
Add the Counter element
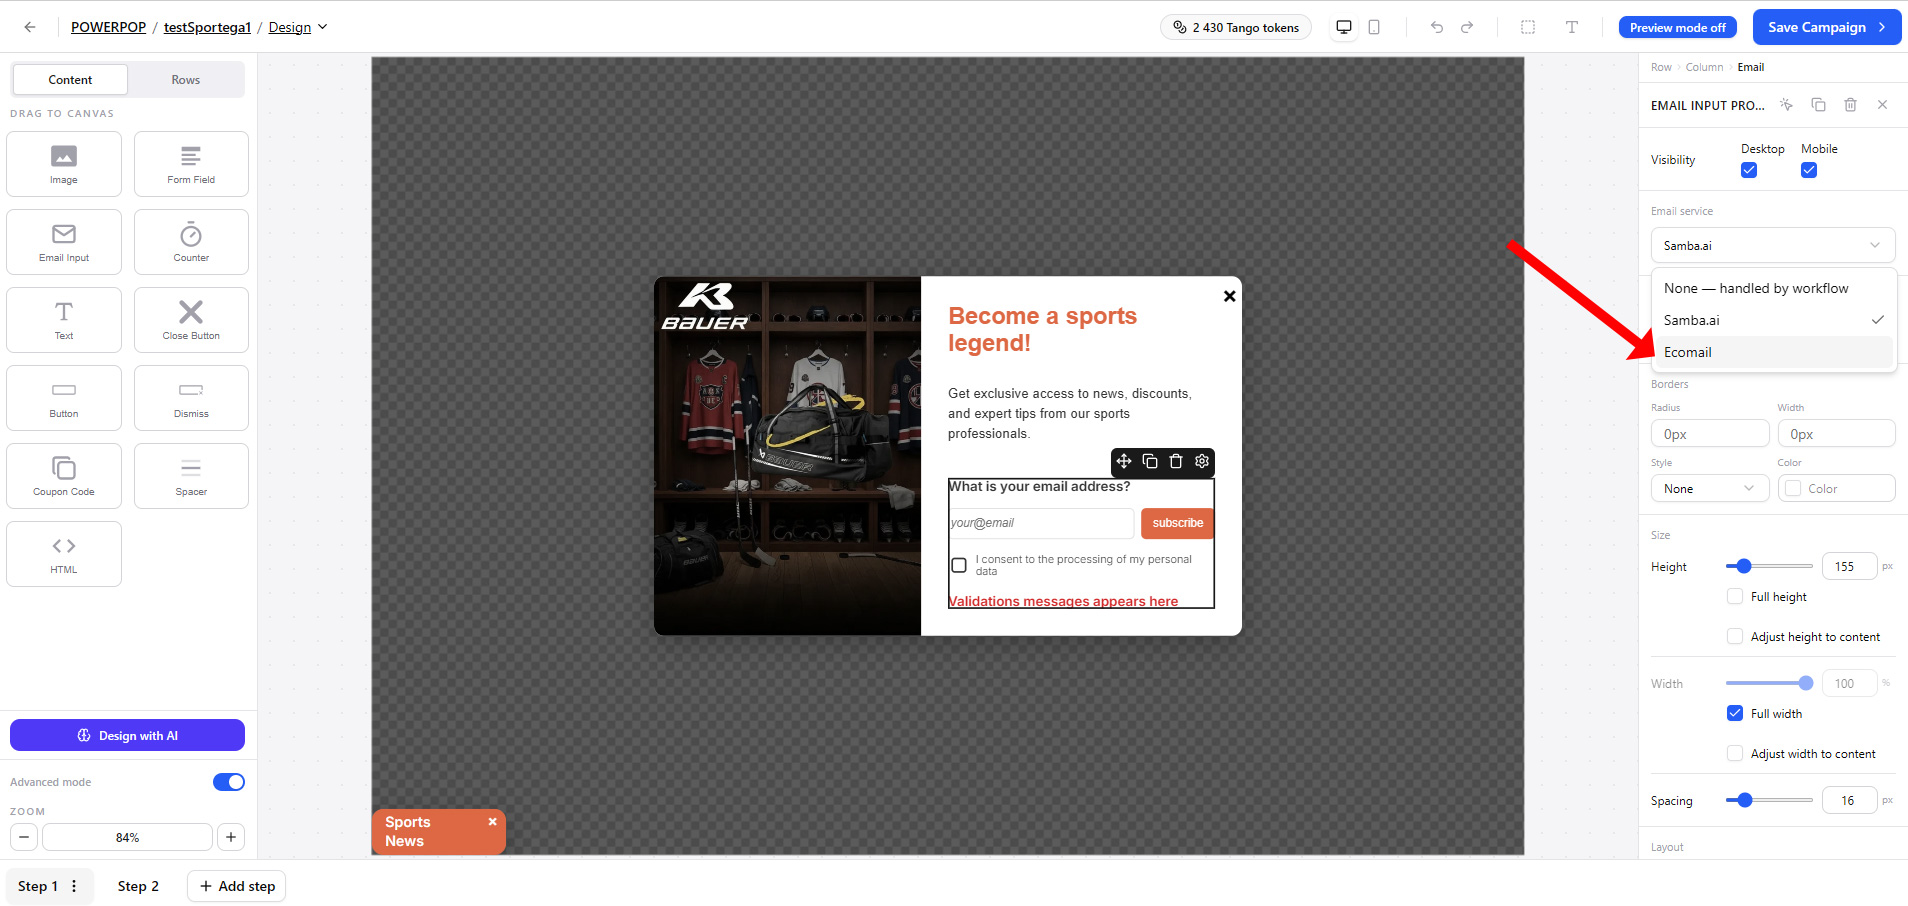point(191,242)
